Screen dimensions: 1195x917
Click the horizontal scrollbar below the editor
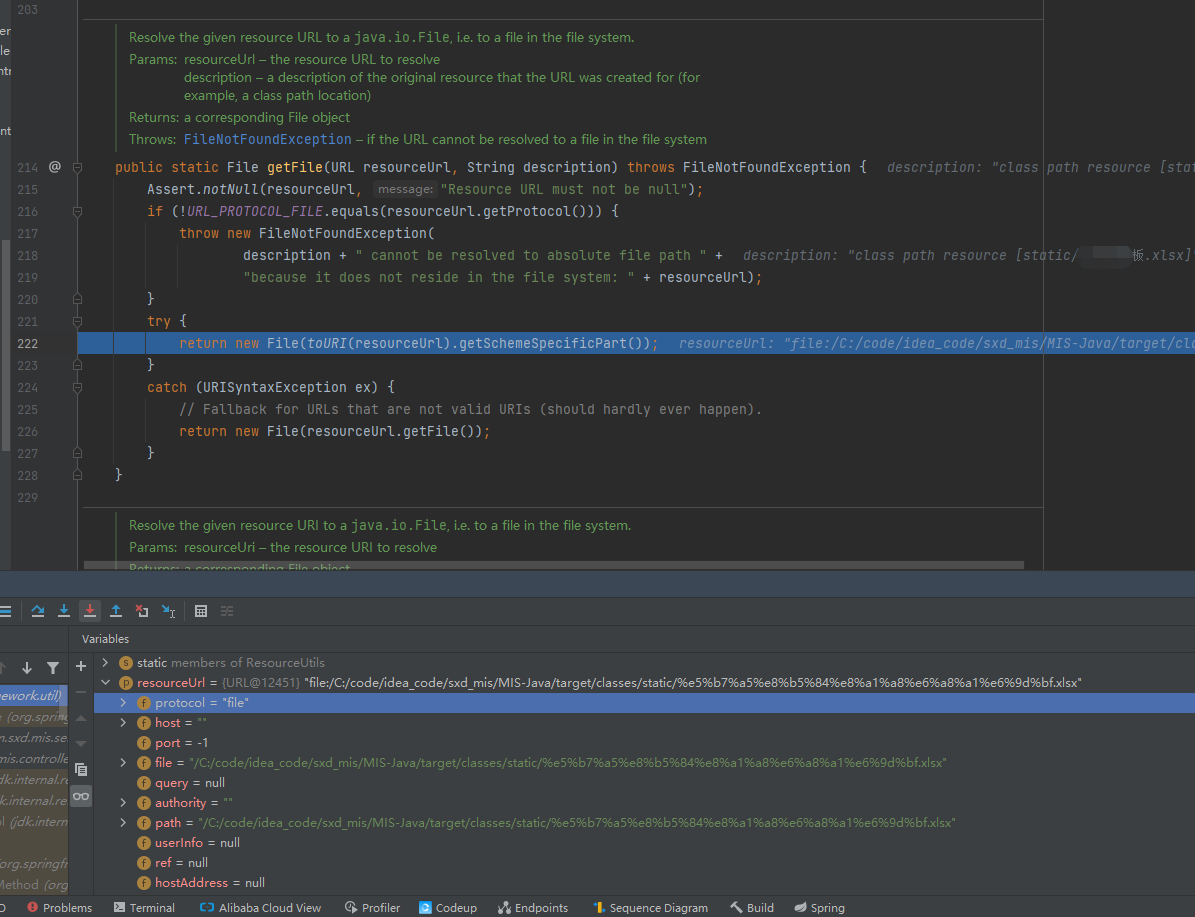[x=550, y=568]
